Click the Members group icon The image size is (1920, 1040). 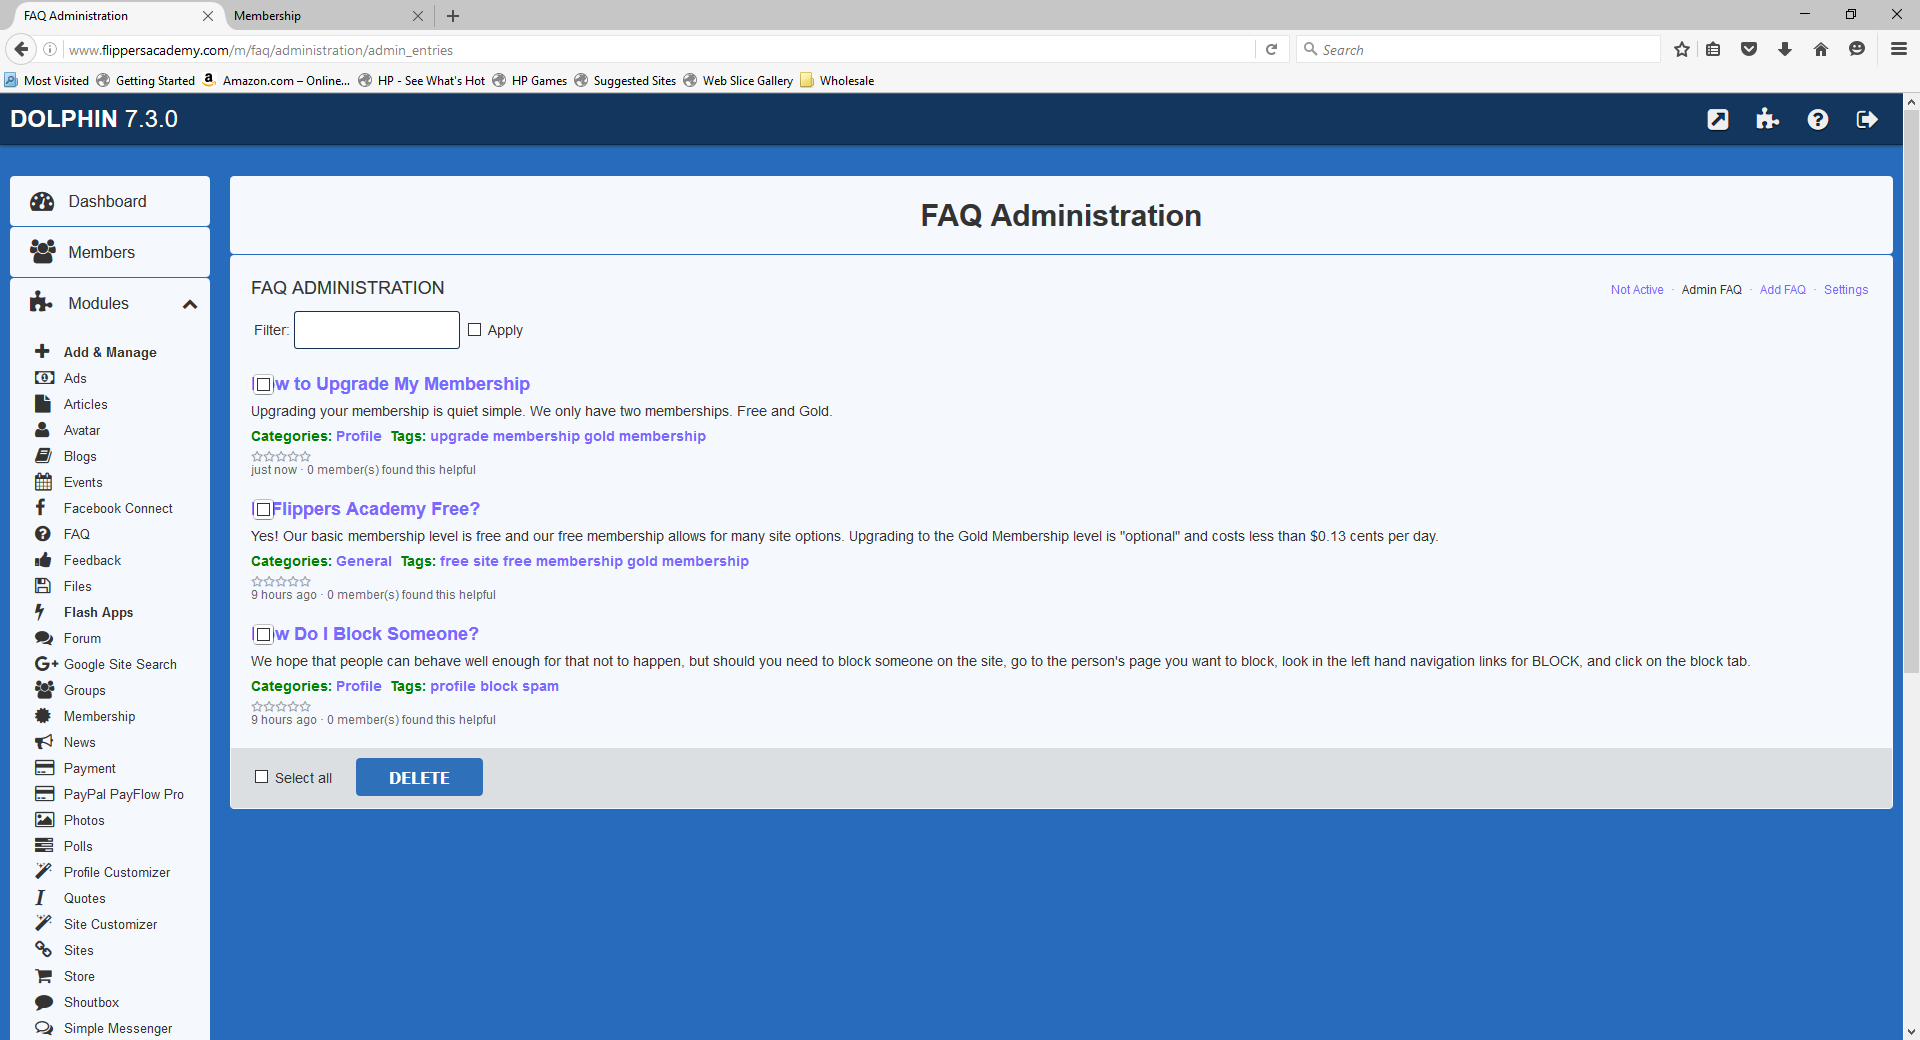[x=42, y=252]
